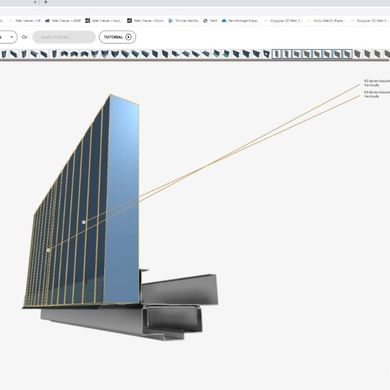Open a new browser tab with plus button
The width and height of the screenshot is (390, 390).
point(46,2)
